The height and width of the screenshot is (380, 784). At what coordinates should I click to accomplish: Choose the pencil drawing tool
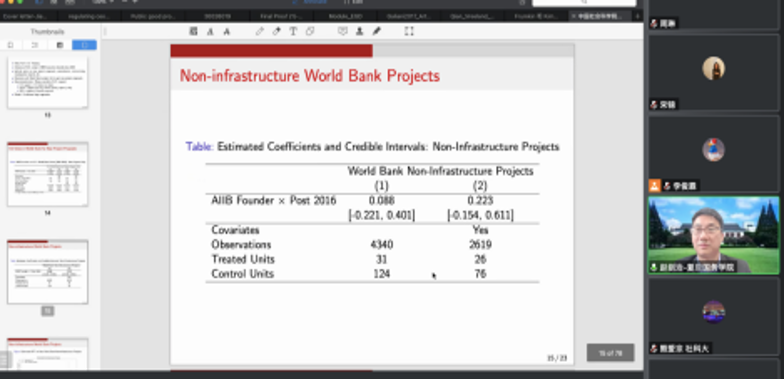click(260, 32)
